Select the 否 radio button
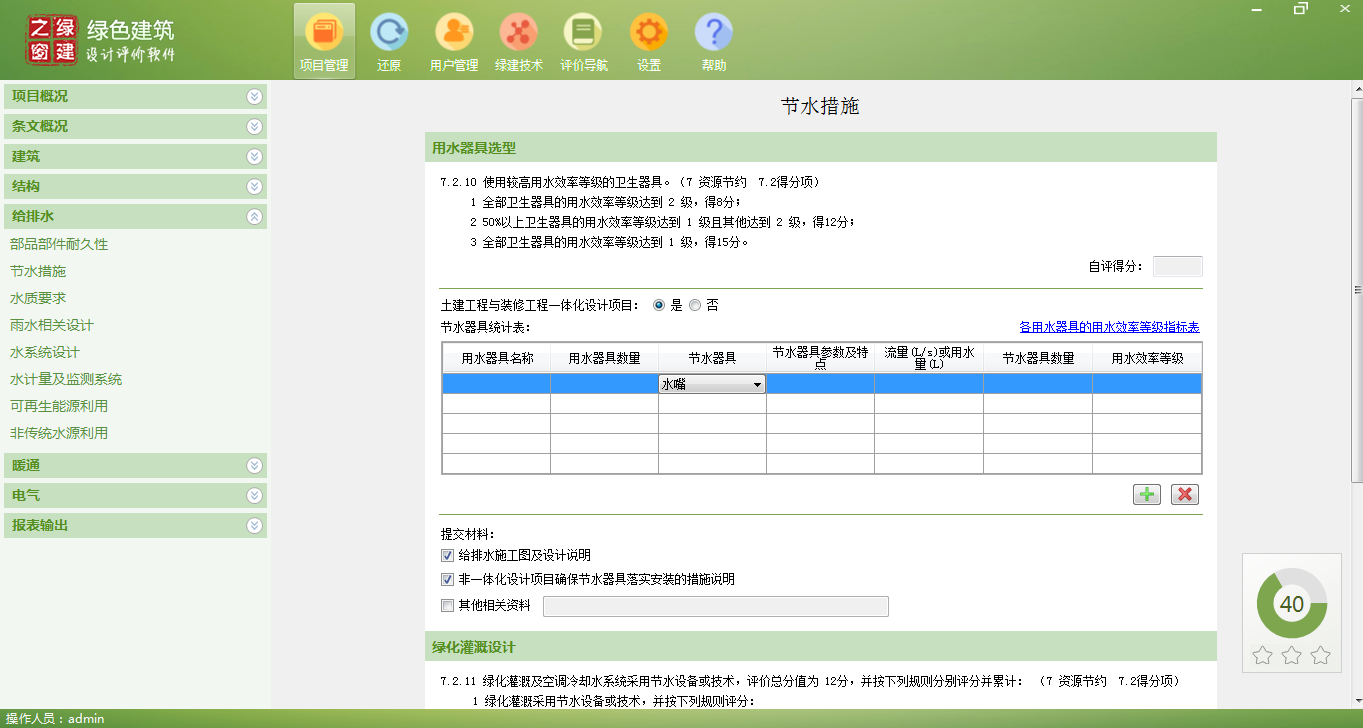Viewport: 1363px width, 728px height. pyautogui.click(x=696, y=305)
